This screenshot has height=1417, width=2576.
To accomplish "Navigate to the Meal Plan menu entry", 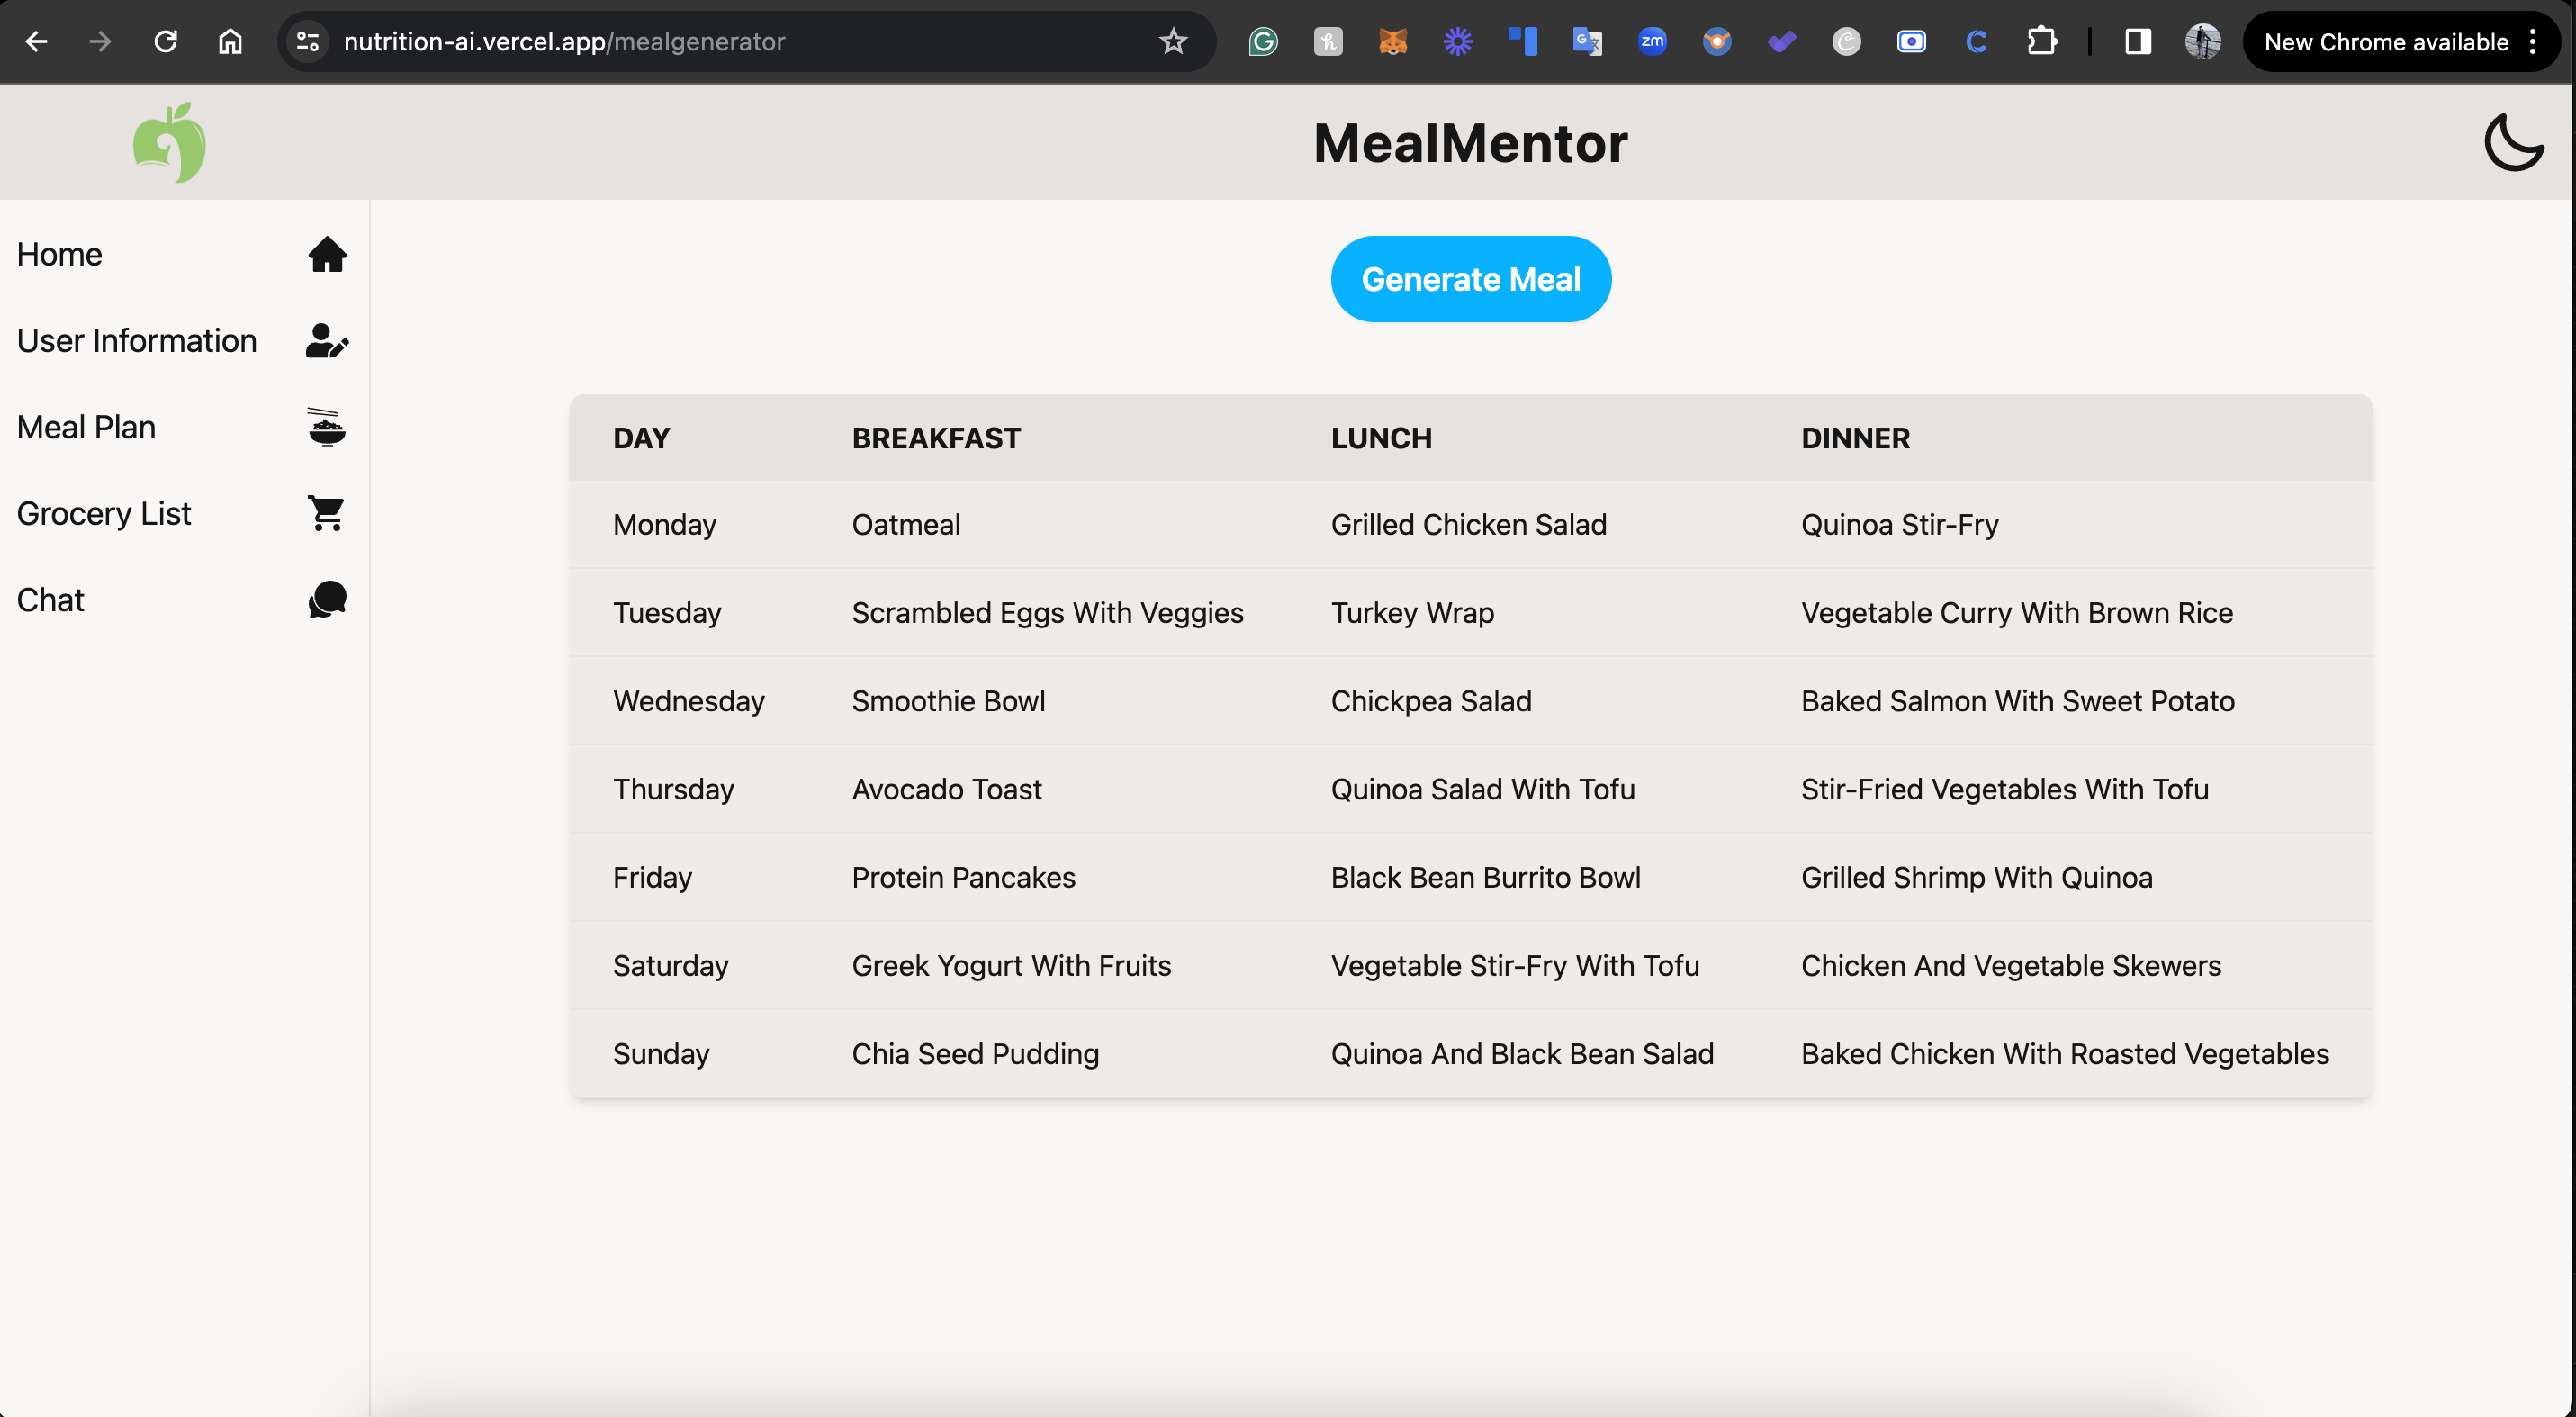I will [86, 427].
